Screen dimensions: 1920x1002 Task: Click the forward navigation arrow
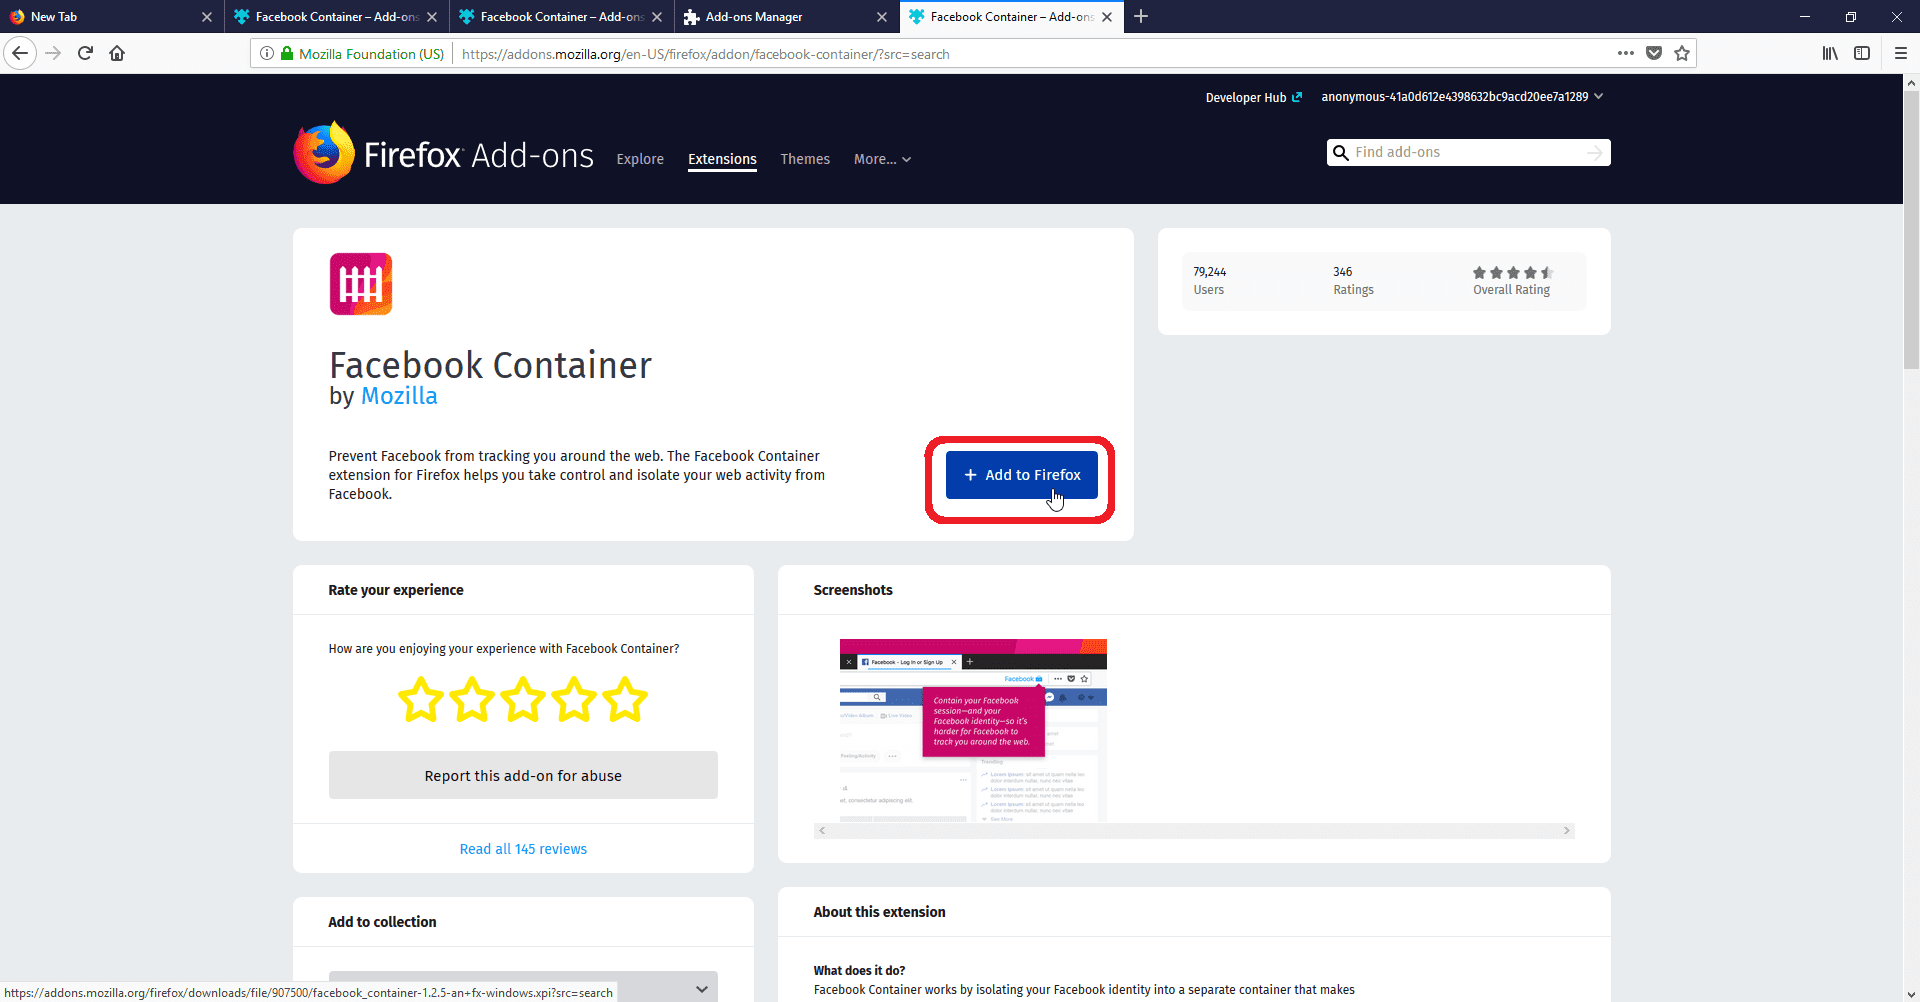[54, 53]
